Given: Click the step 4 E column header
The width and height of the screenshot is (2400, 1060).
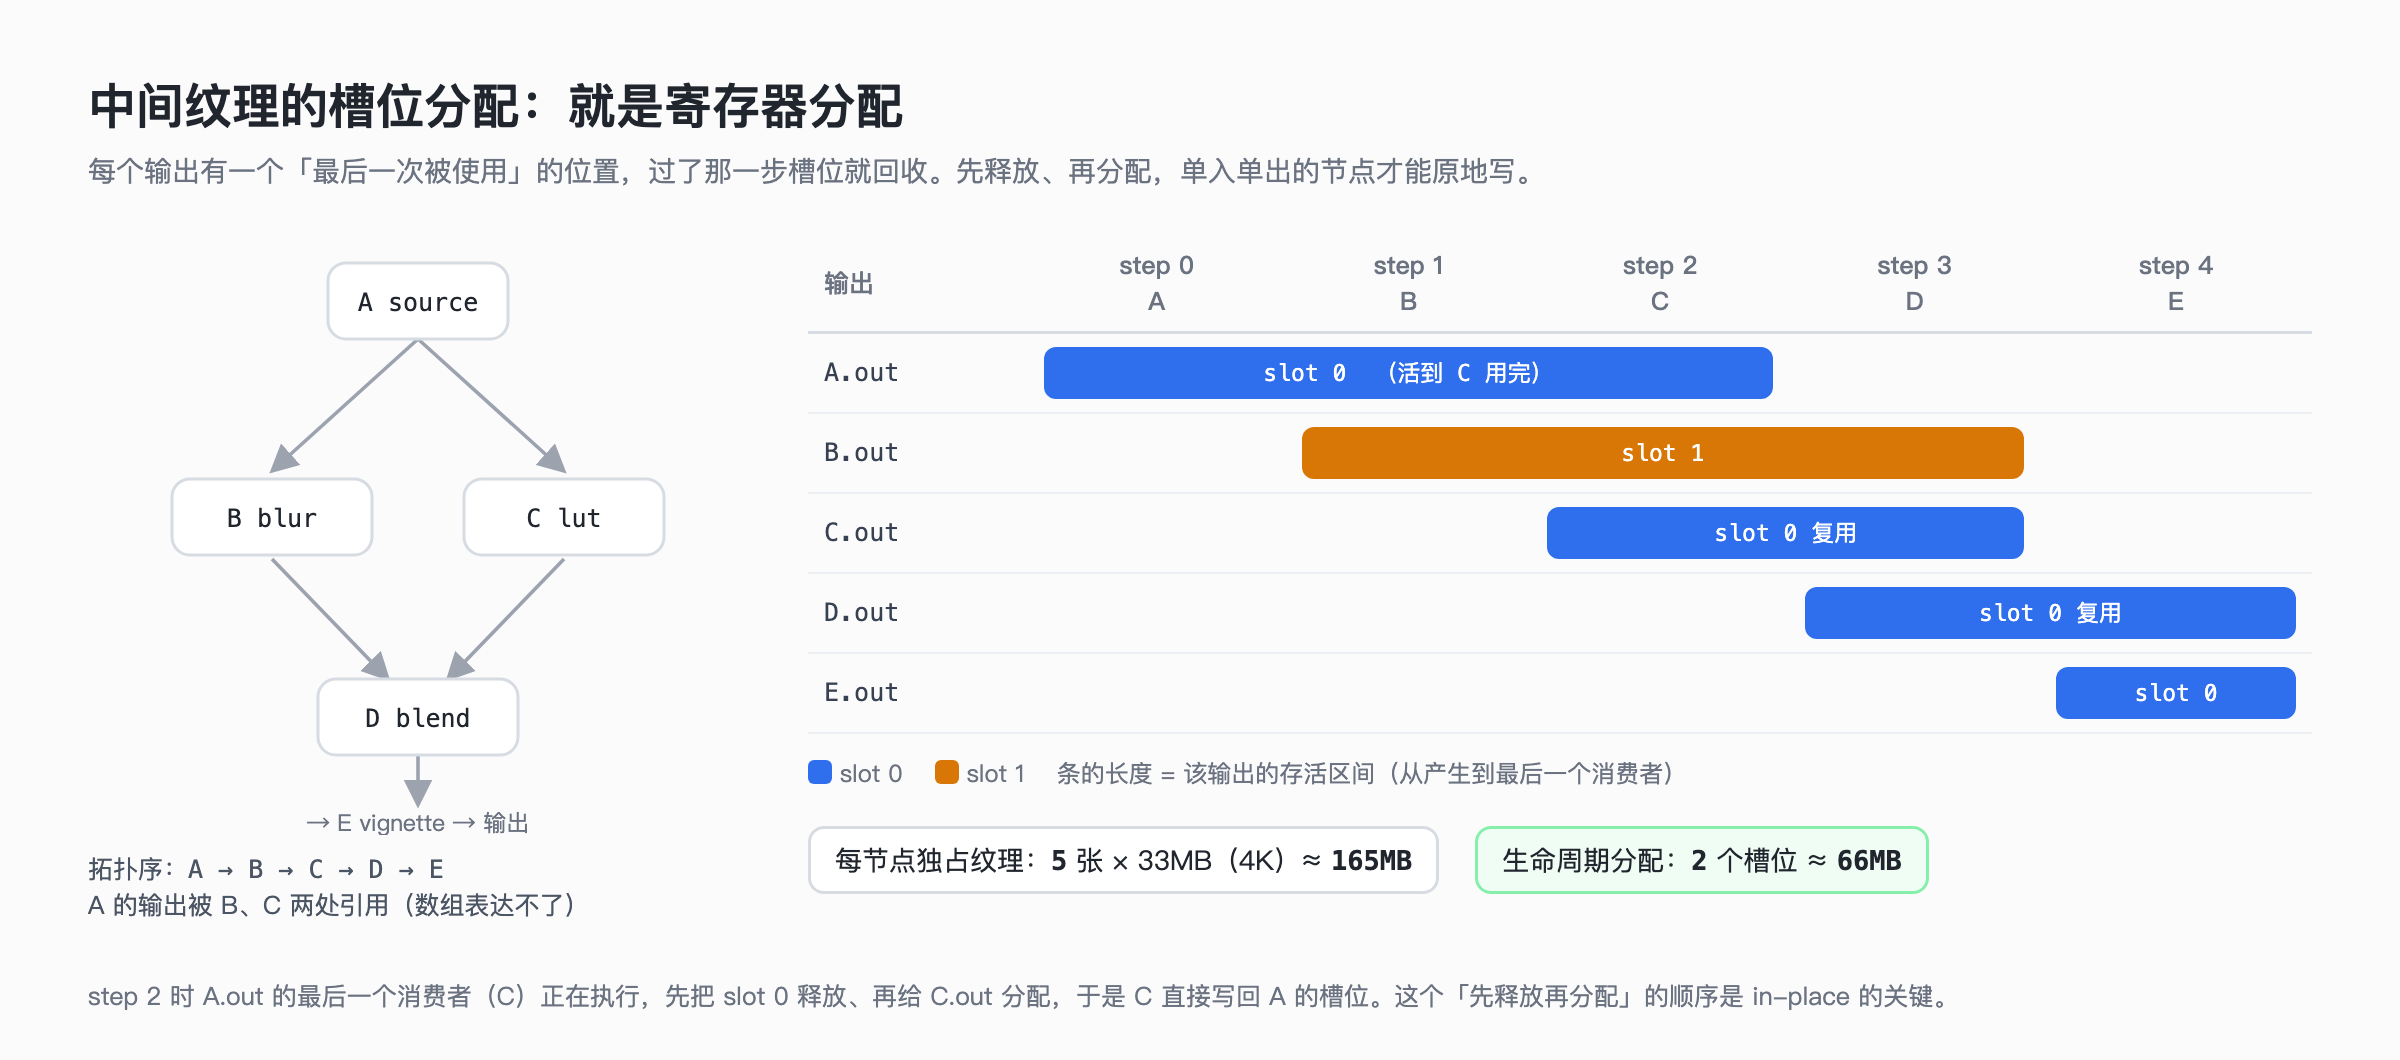Looking at the screenshot, I should click(x=2176, y=283).
